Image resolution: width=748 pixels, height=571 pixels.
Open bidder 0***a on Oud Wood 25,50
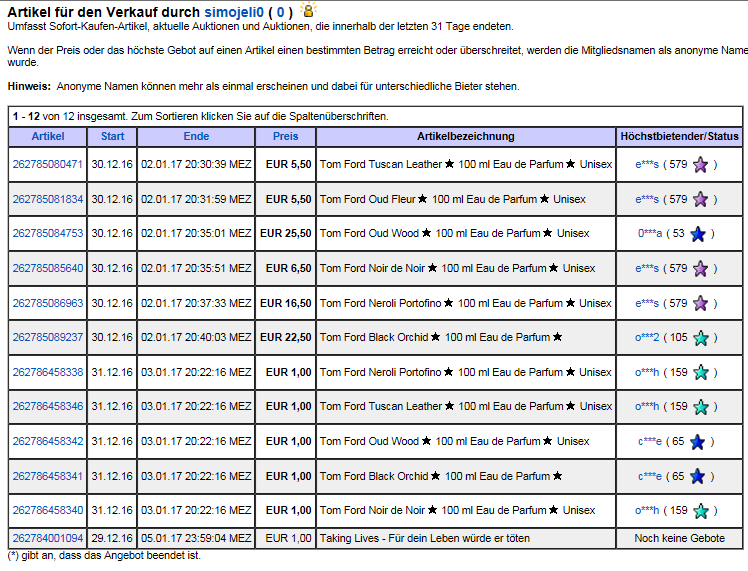(650, 234)
